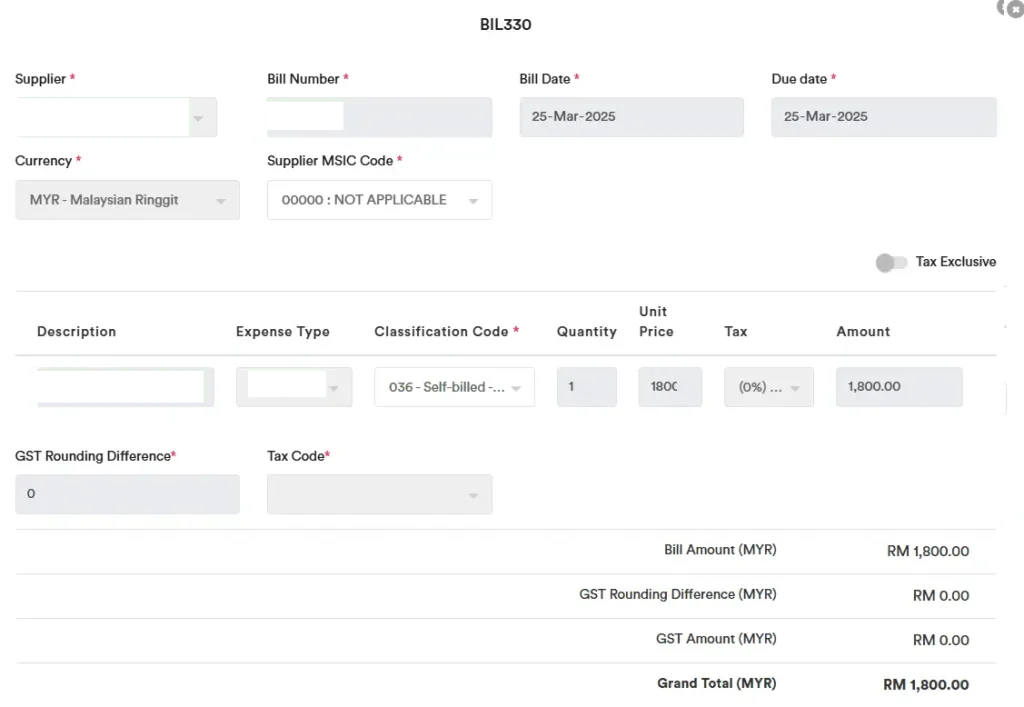Viewport: 1024px width, 707px height.
Task: Open Classification Code 036 Self-billed dropdown
Action: pyautogui.click(x=516, y=388)
